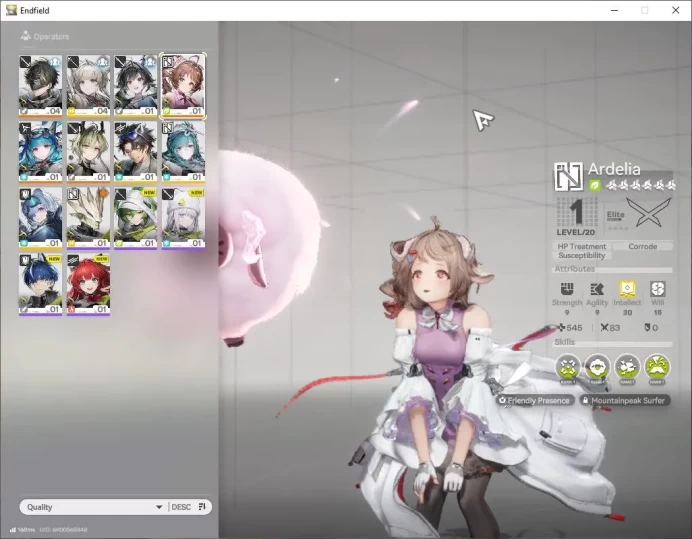Select the Ardelia brown-haired operator card
Viewport: 692px width, 539px height.
pyautogui.click(x=183, y=86)
